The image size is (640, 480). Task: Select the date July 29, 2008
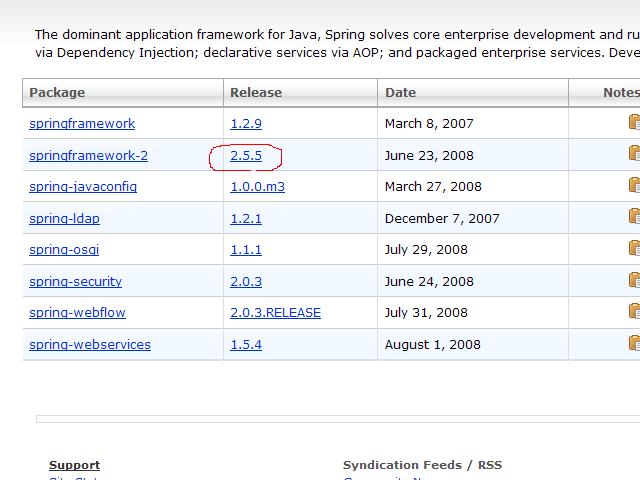click(426, 250)
